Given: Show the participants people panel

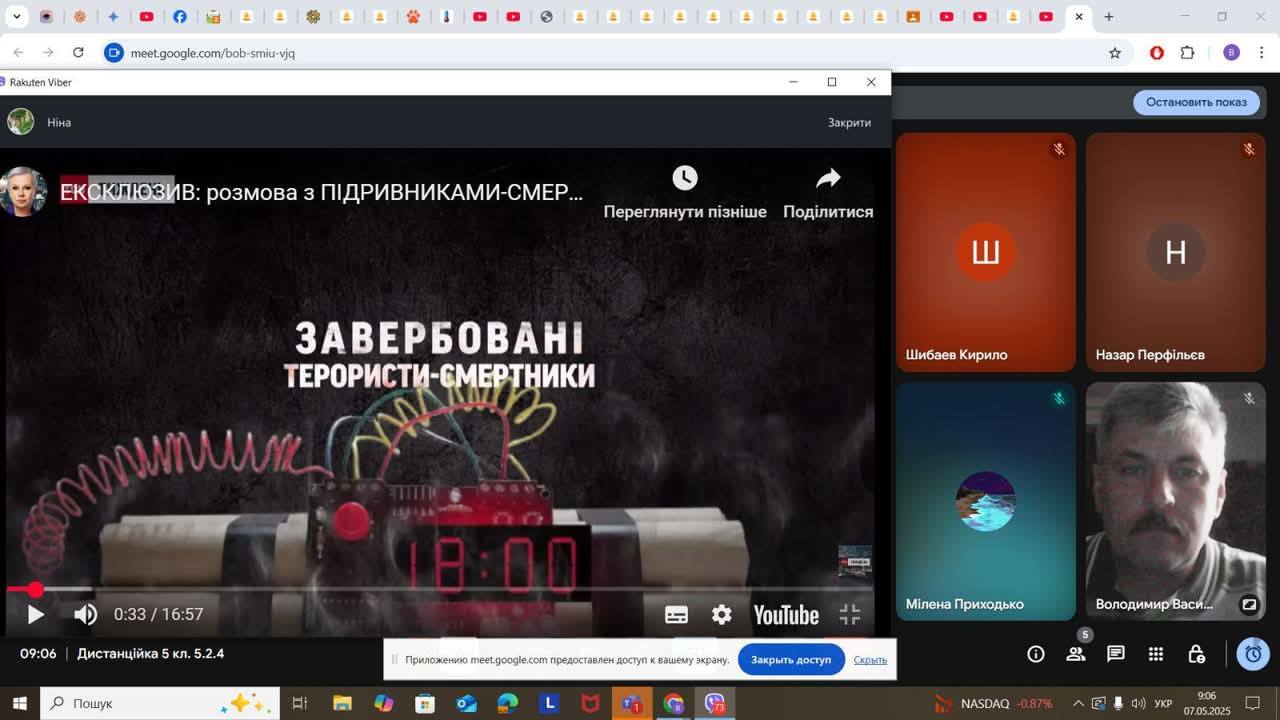Looking at the screenshot, I should point(1076,654).
